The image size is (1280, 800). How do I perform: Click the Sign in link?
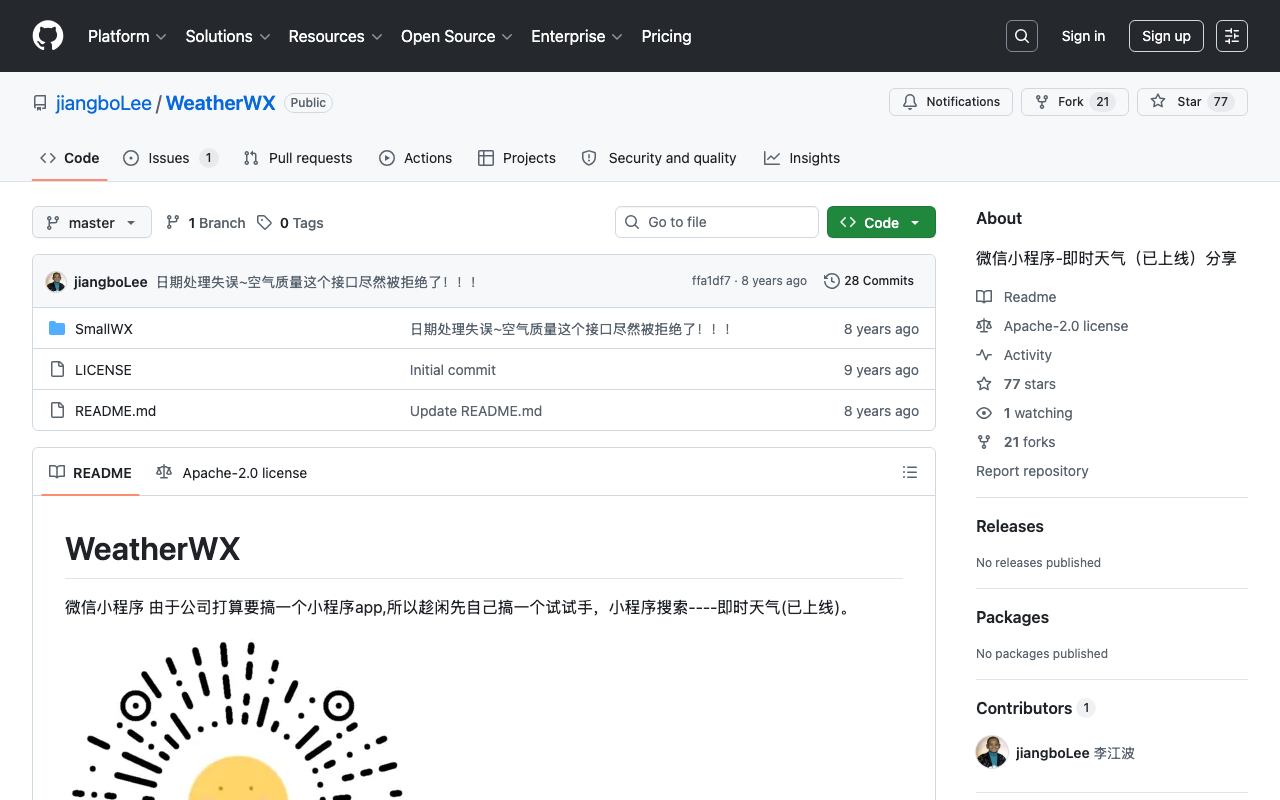pos(1083,36)
